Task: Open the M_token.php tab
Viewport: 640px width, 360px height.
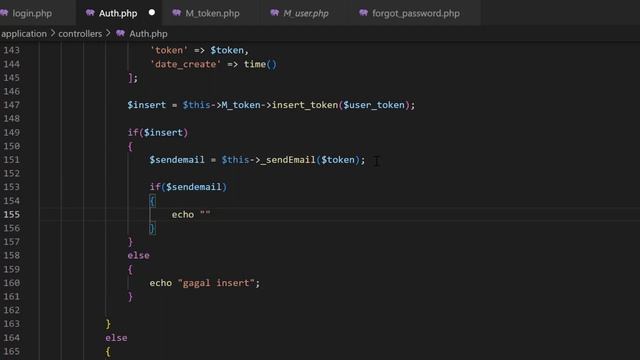Action: point(212,13)
